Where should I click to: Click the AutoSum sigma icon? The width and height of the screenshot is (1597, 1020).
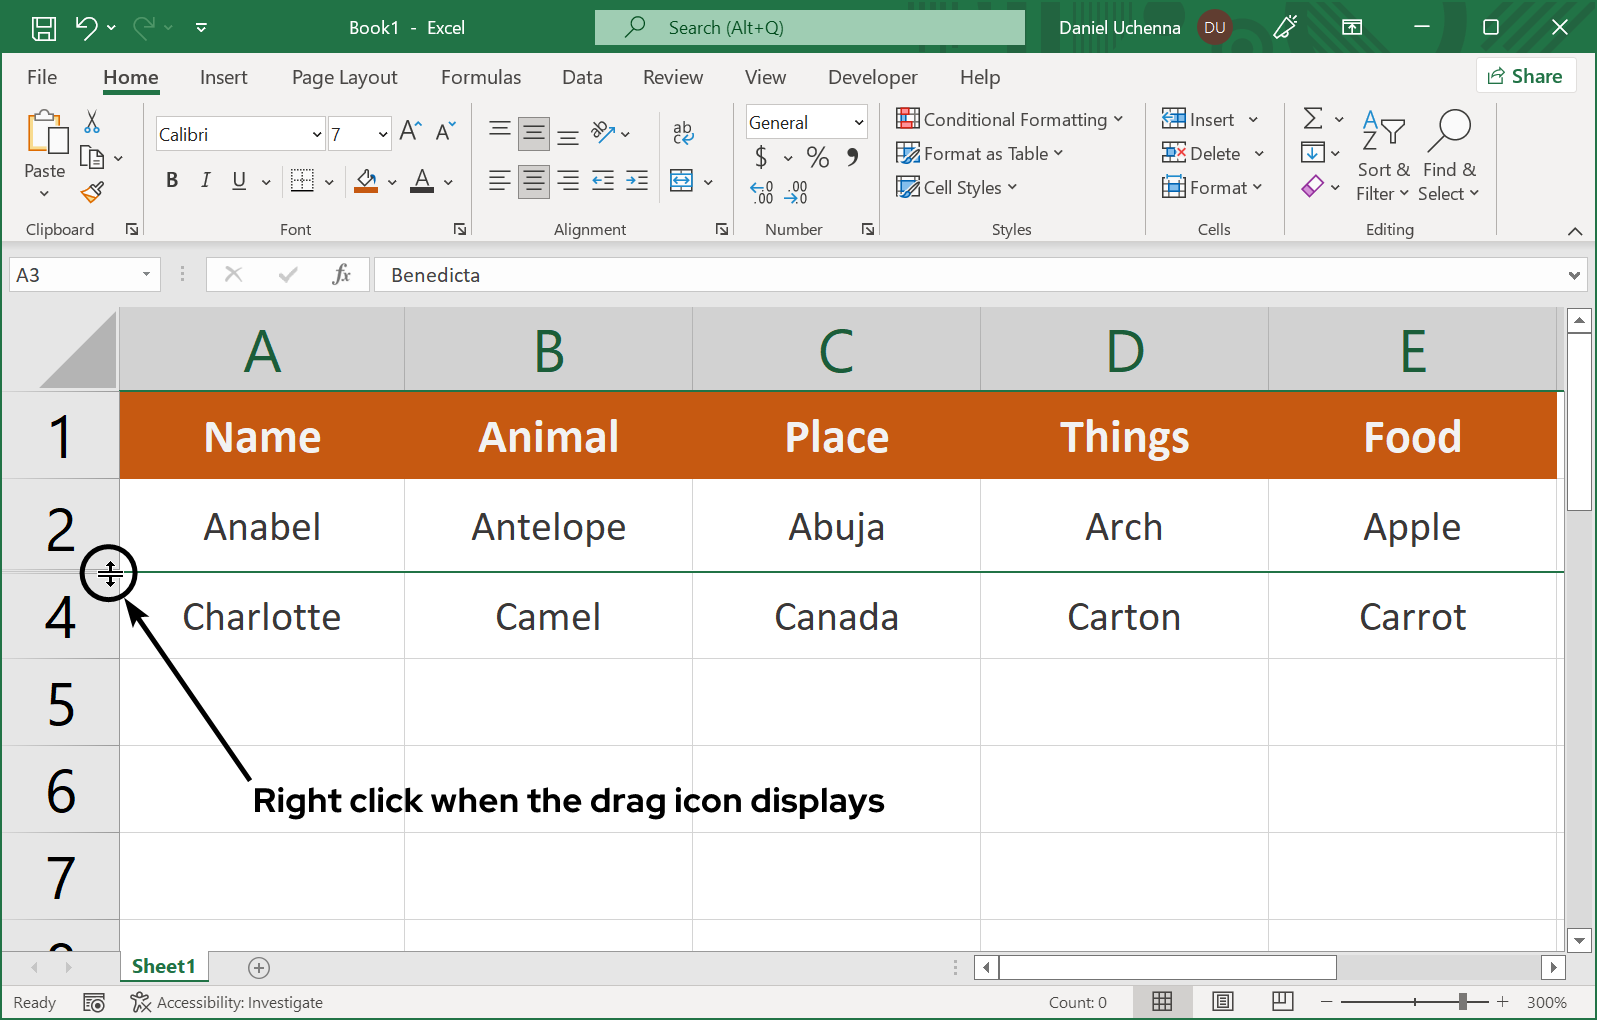pos(1313,119)
